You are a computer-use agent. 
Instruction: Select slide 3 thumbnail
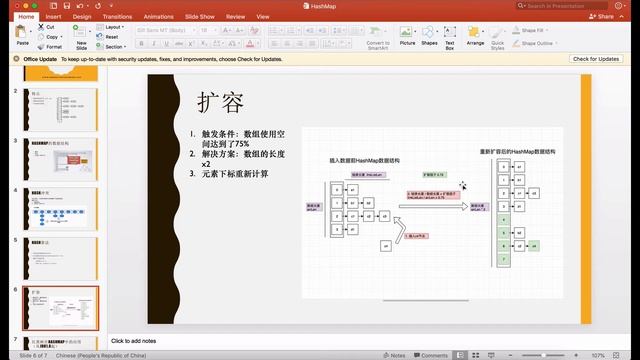(x=61, y=159)
